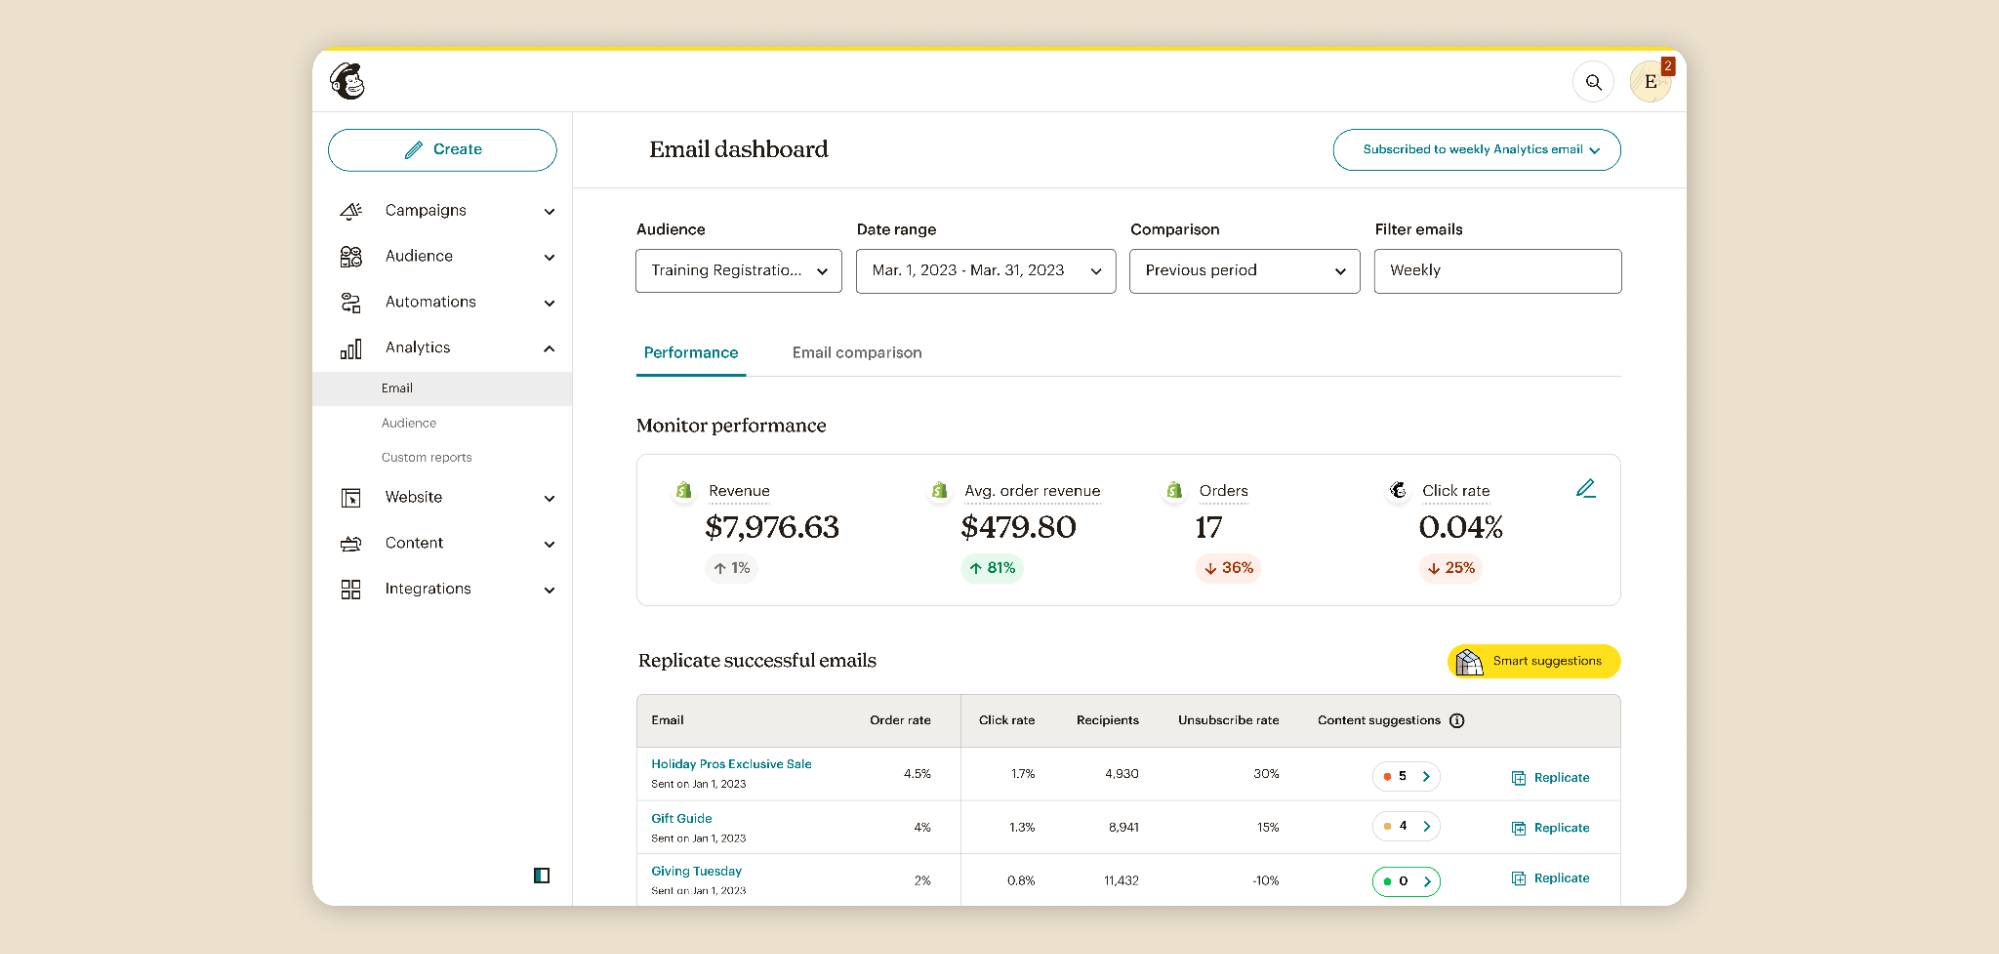Open search using the magnifier icon
Screen dimensions: 1999x954
tap(1594, 81)
